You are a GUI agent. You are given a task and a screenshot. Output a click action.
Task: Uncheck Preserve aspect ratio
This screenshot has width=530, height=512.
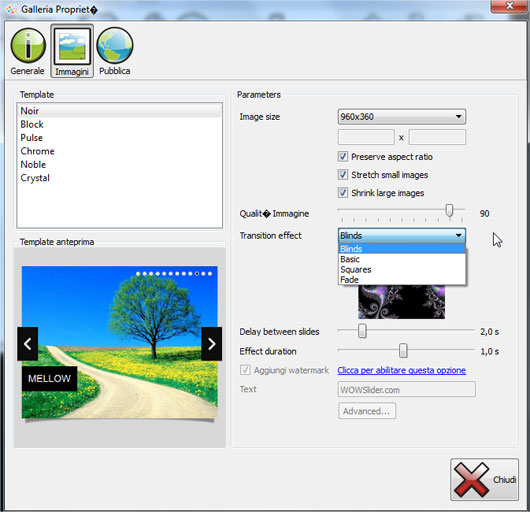pyautogui.click(x=343, y=156)
